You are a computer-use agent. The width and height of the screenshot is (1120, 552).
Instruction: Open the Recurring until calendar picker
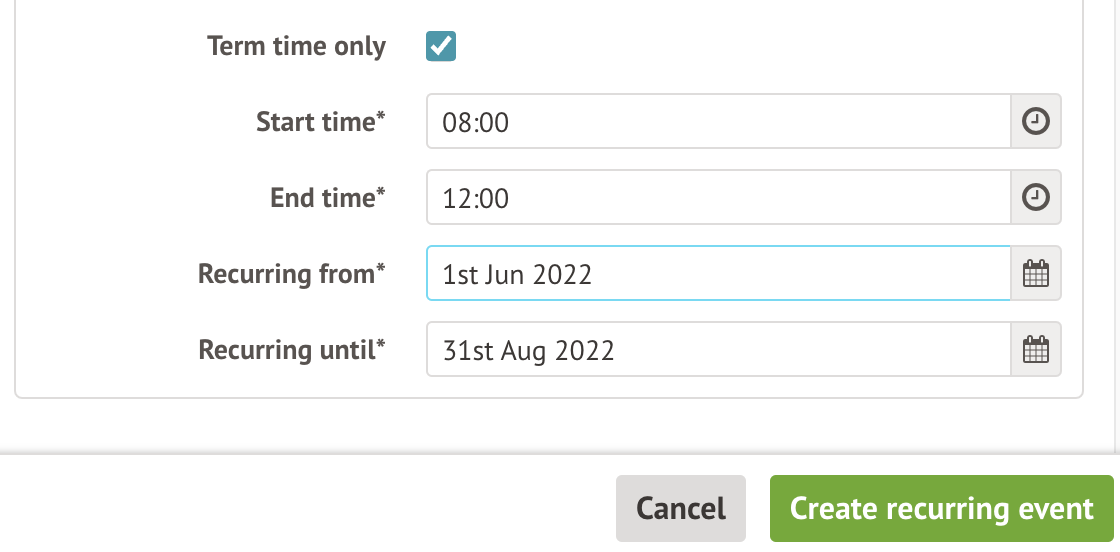pyautogui.click(x=1036, y=350)
